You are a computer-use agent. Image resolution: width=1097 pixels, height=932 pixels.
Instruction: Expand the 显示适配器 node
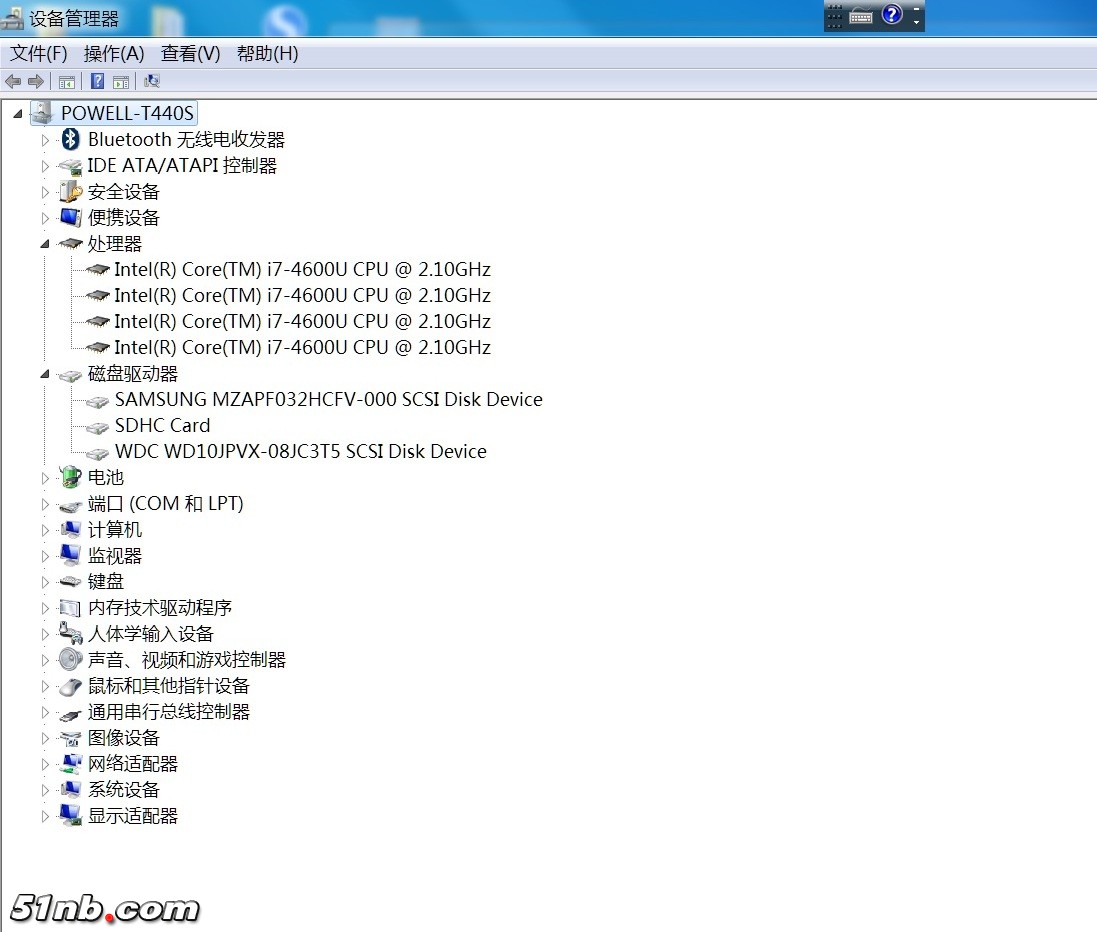(x=45, y=816)
